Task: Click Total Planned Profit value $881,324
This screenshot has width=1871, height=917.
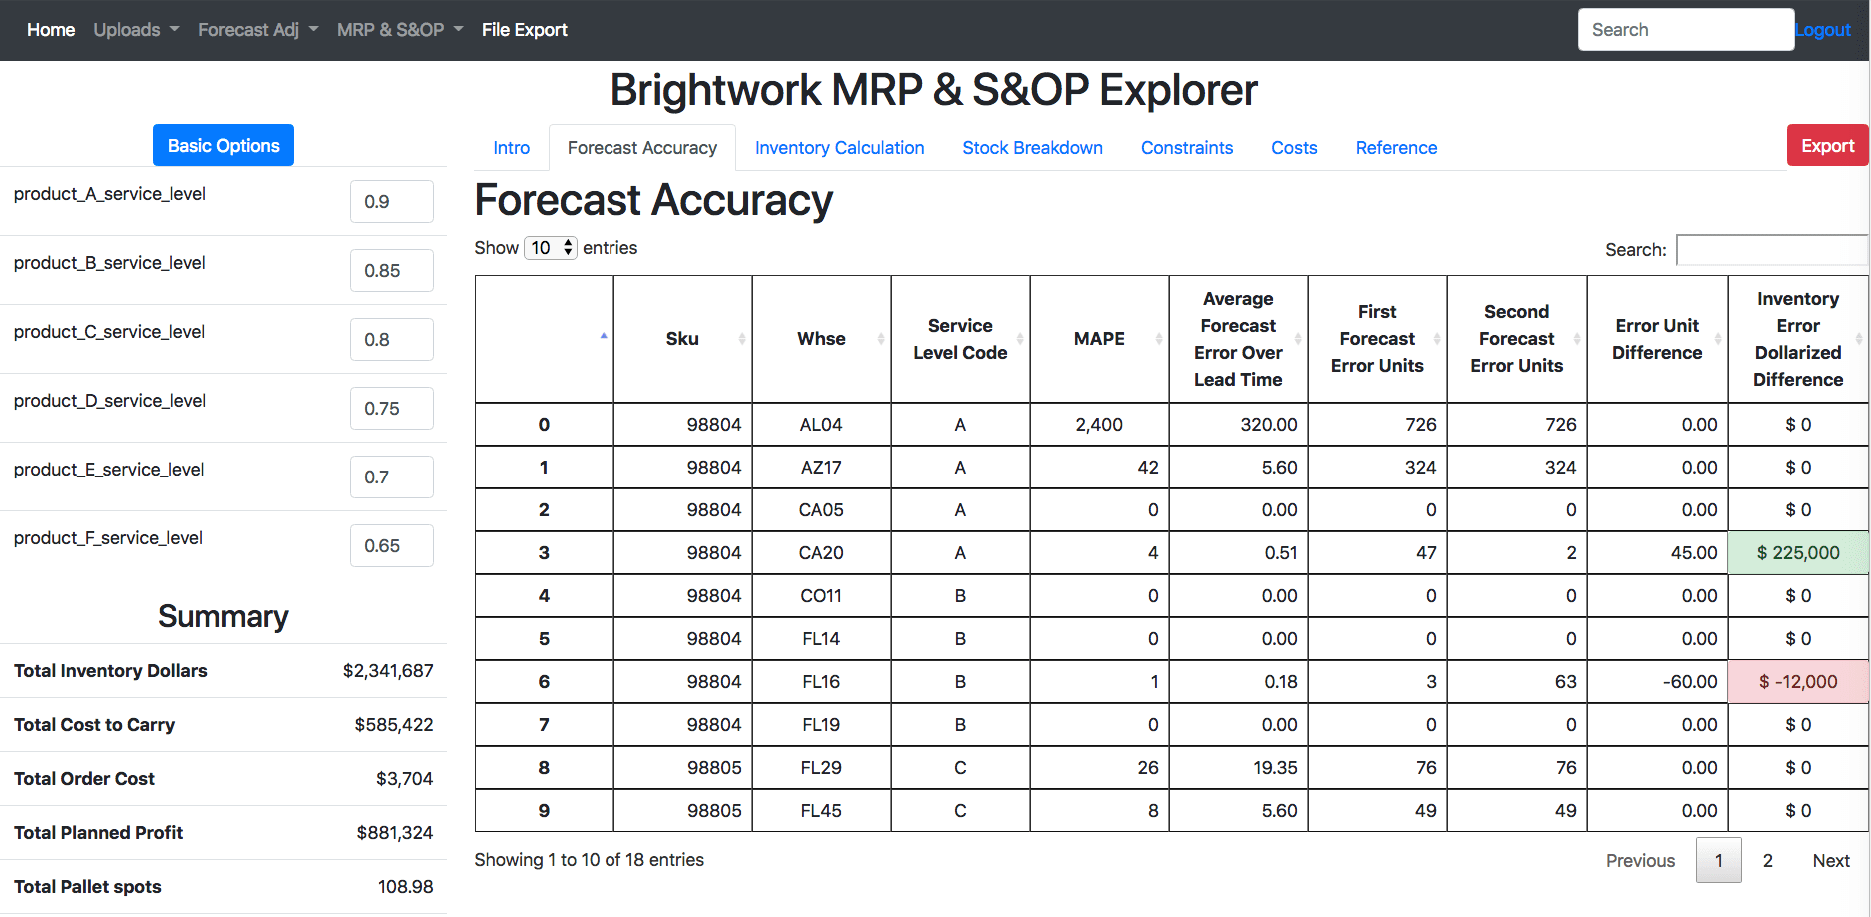Action: point(395,833)
